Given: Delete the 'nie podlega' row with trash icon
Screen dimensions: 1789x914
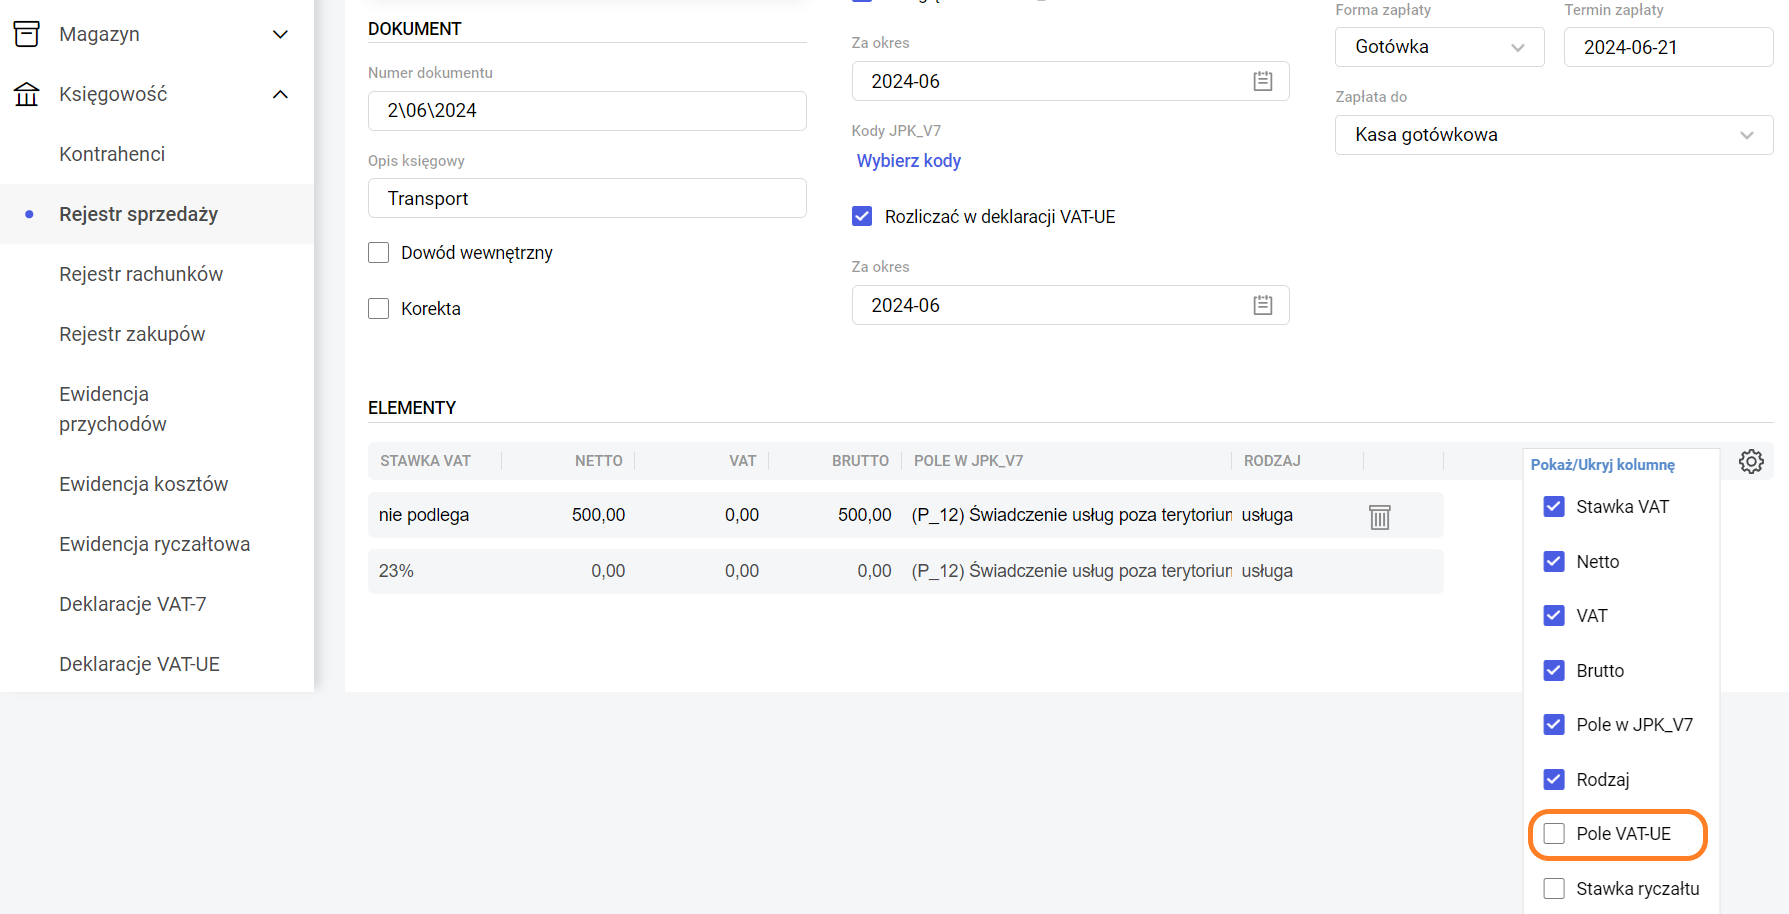Looking at the screenshot, I should point(1379,516).
